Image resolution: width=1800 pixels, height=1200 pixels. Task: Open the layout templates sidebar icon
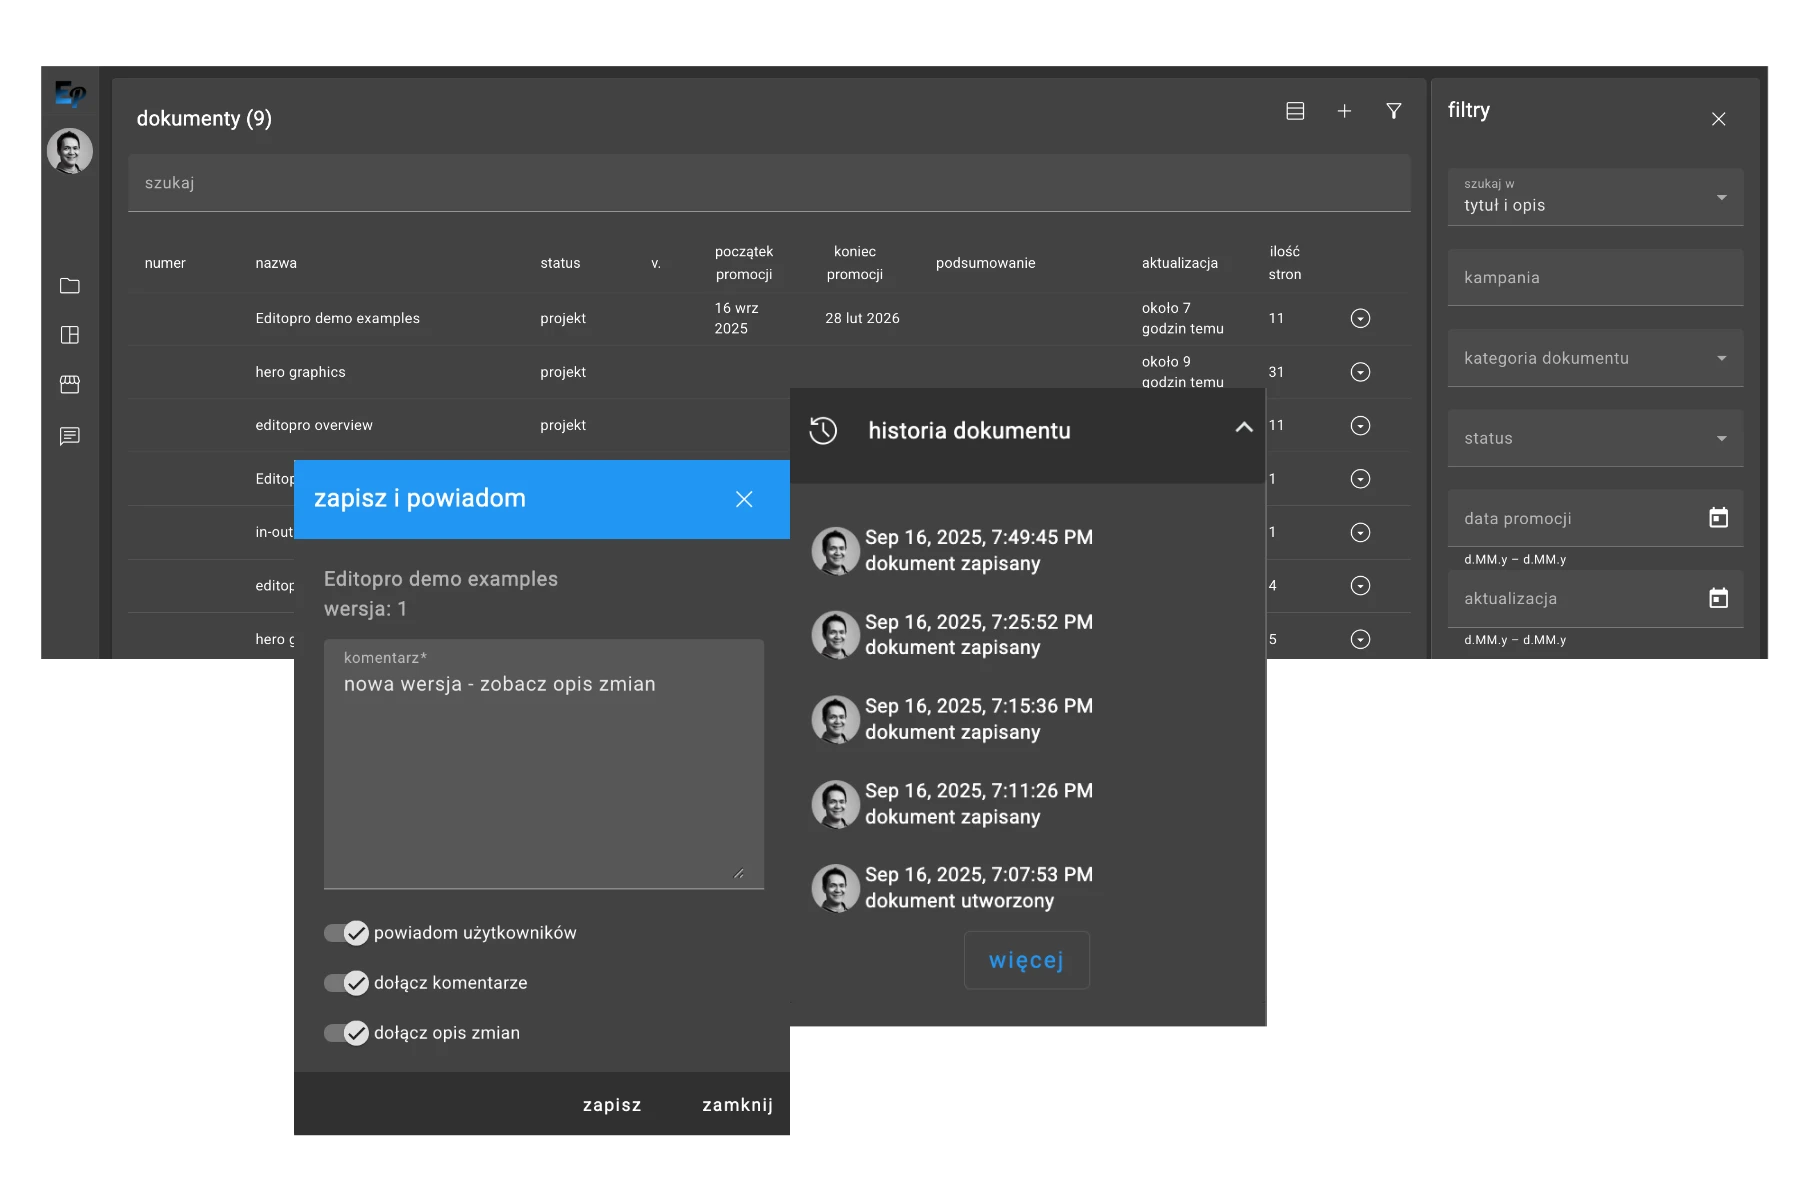tap(70, 335)
